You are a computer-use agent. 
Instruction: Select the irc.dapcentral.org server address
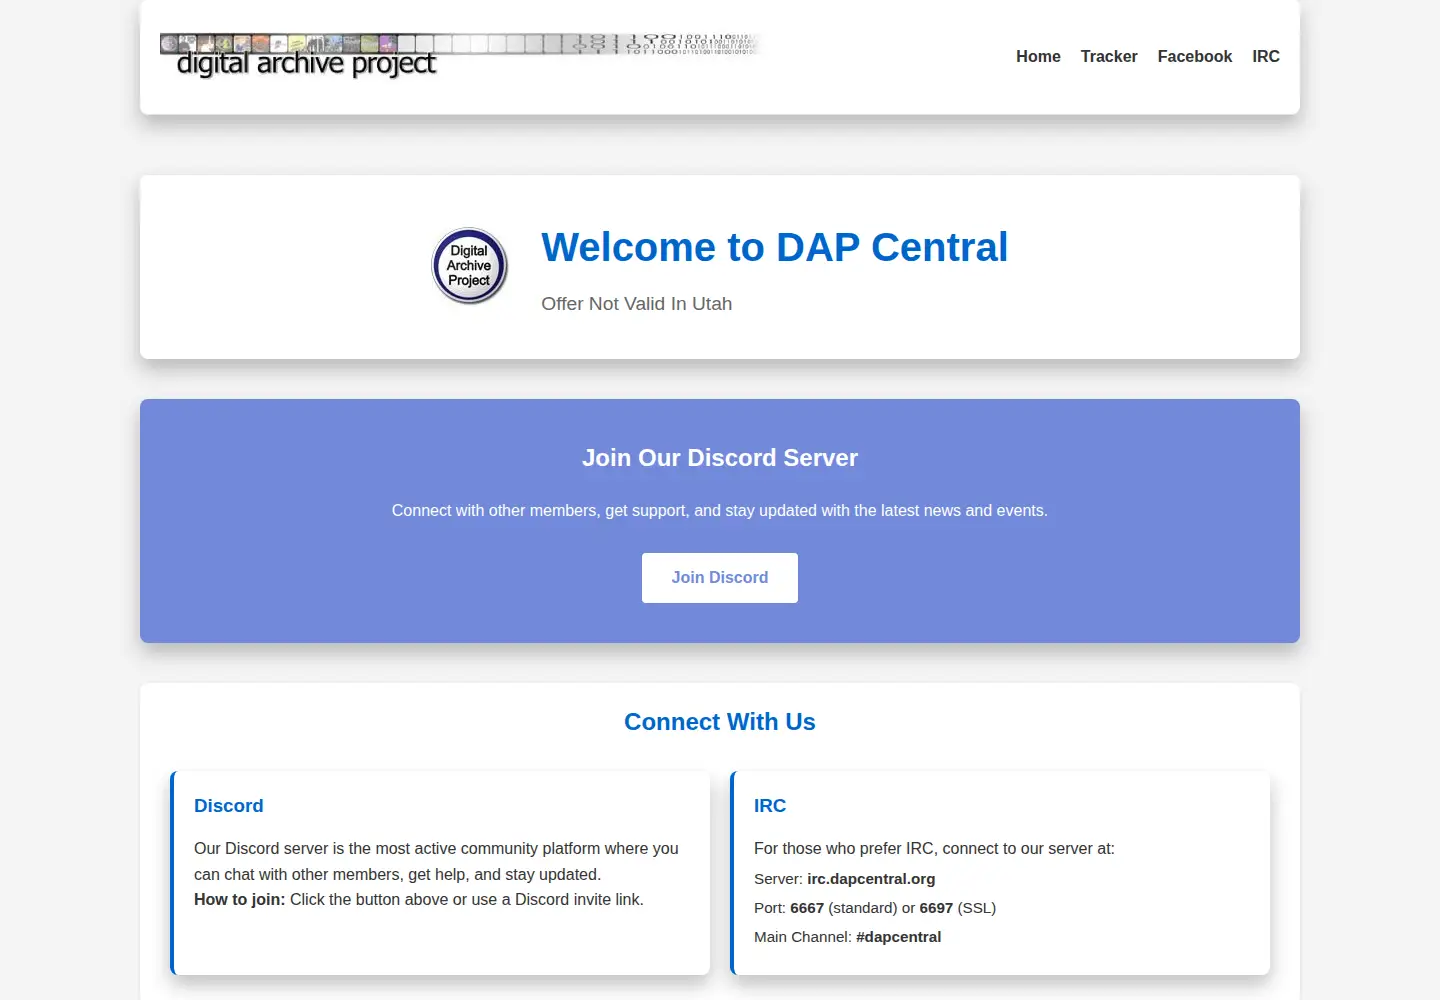click(871, 879)
